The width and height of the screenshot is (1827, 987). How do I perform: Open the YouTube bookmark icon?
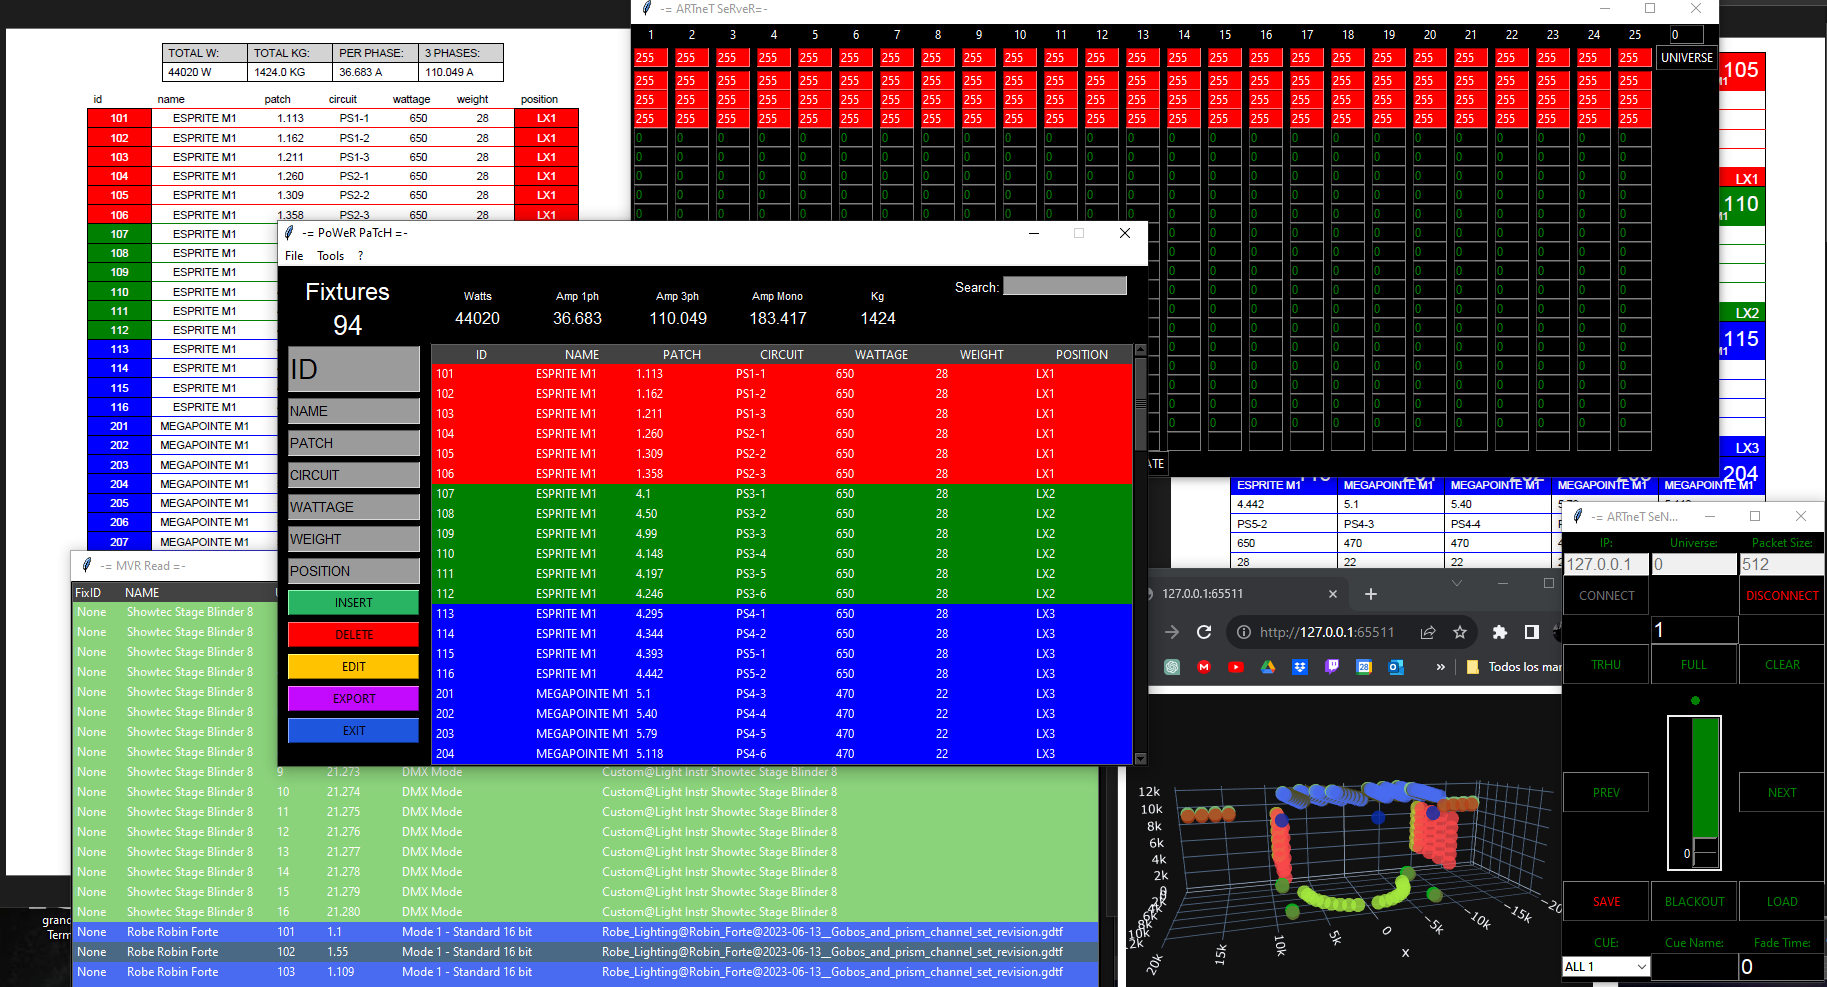coord(1236,667)
